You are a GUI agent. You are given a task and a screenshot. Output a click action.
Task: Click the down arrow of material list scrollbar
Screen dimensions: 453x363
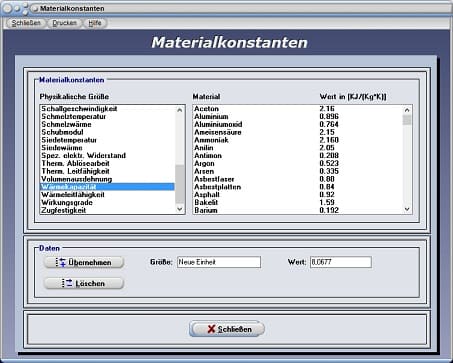[x=407, y=209]
